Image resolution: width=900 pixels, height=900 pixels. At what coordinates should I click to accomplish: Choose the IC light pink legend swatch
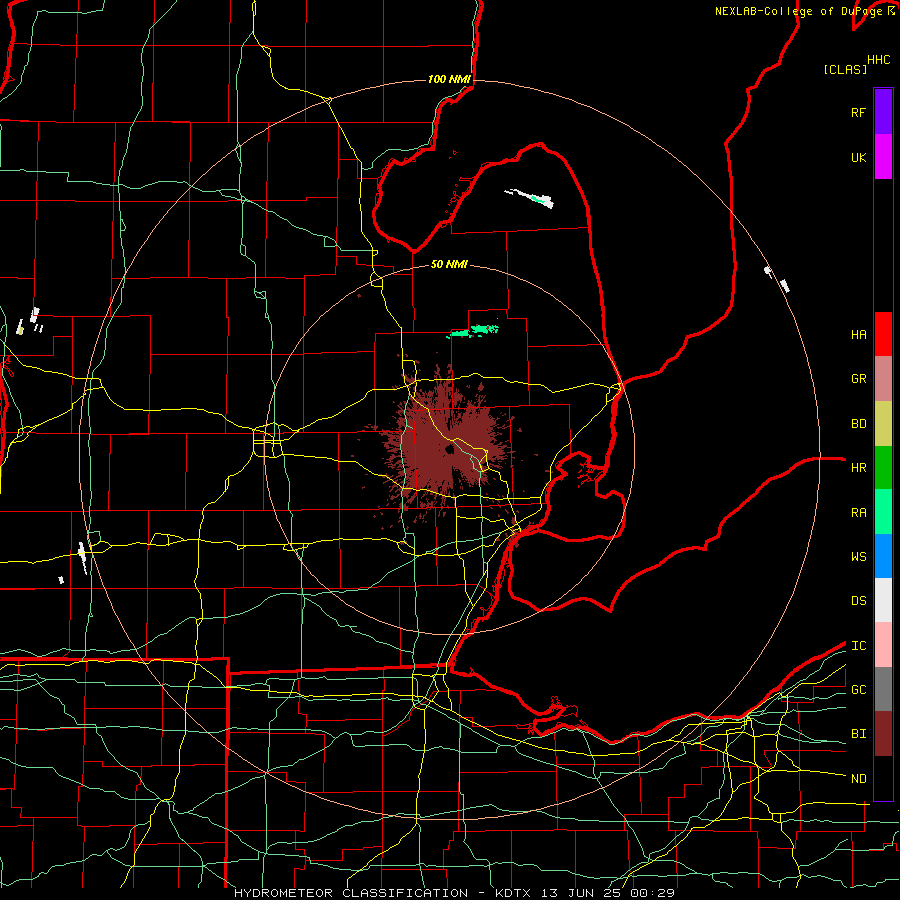(883, 645)
